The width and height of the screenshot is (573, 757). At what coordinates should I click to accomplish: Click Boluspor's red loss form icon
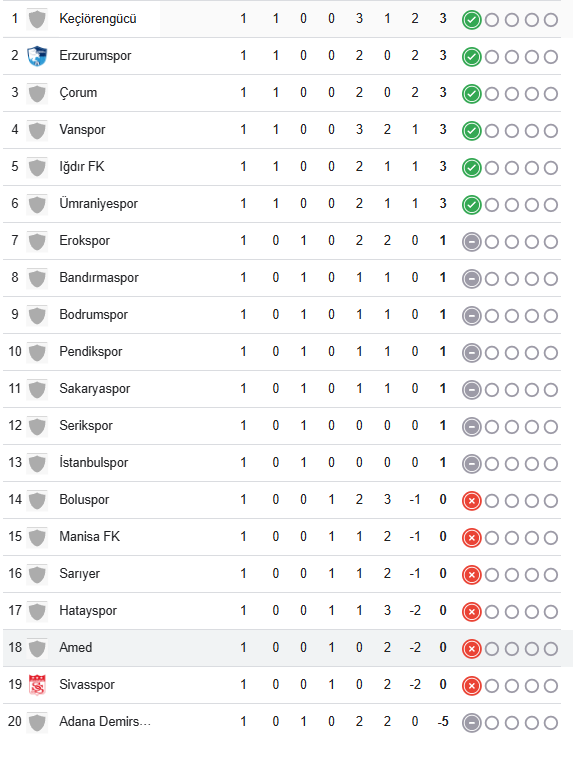(472, 501)
